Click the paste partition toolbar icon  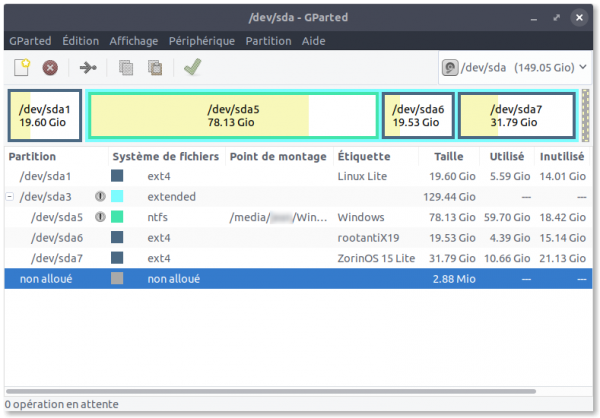[x=155, y=68]
